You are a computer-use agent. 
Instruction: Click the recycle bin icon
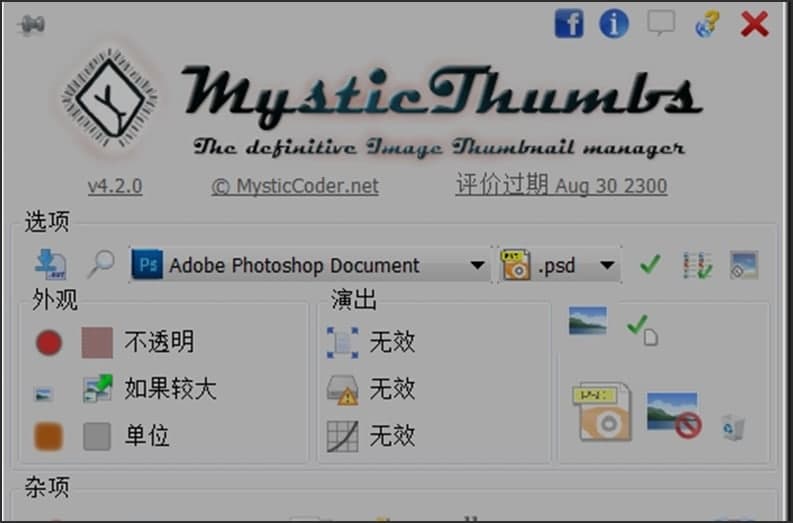[733, 427]
